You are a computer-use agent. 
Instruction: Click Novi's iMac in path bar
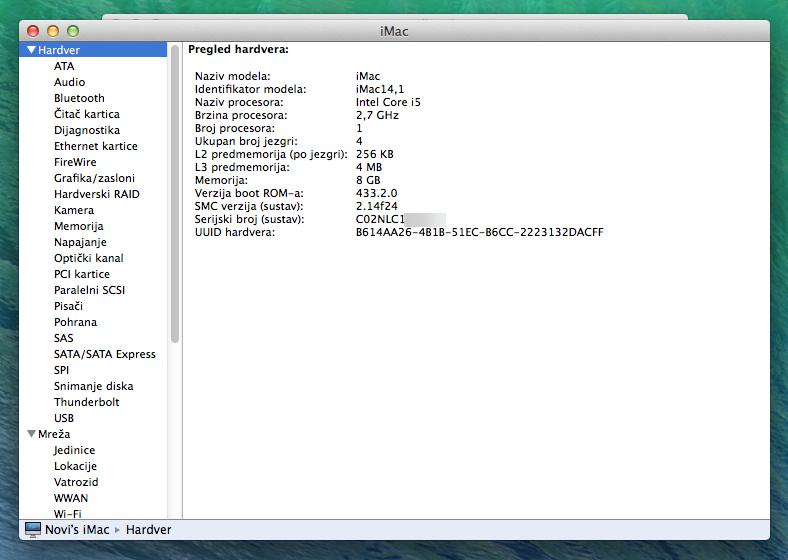(77, 529)
